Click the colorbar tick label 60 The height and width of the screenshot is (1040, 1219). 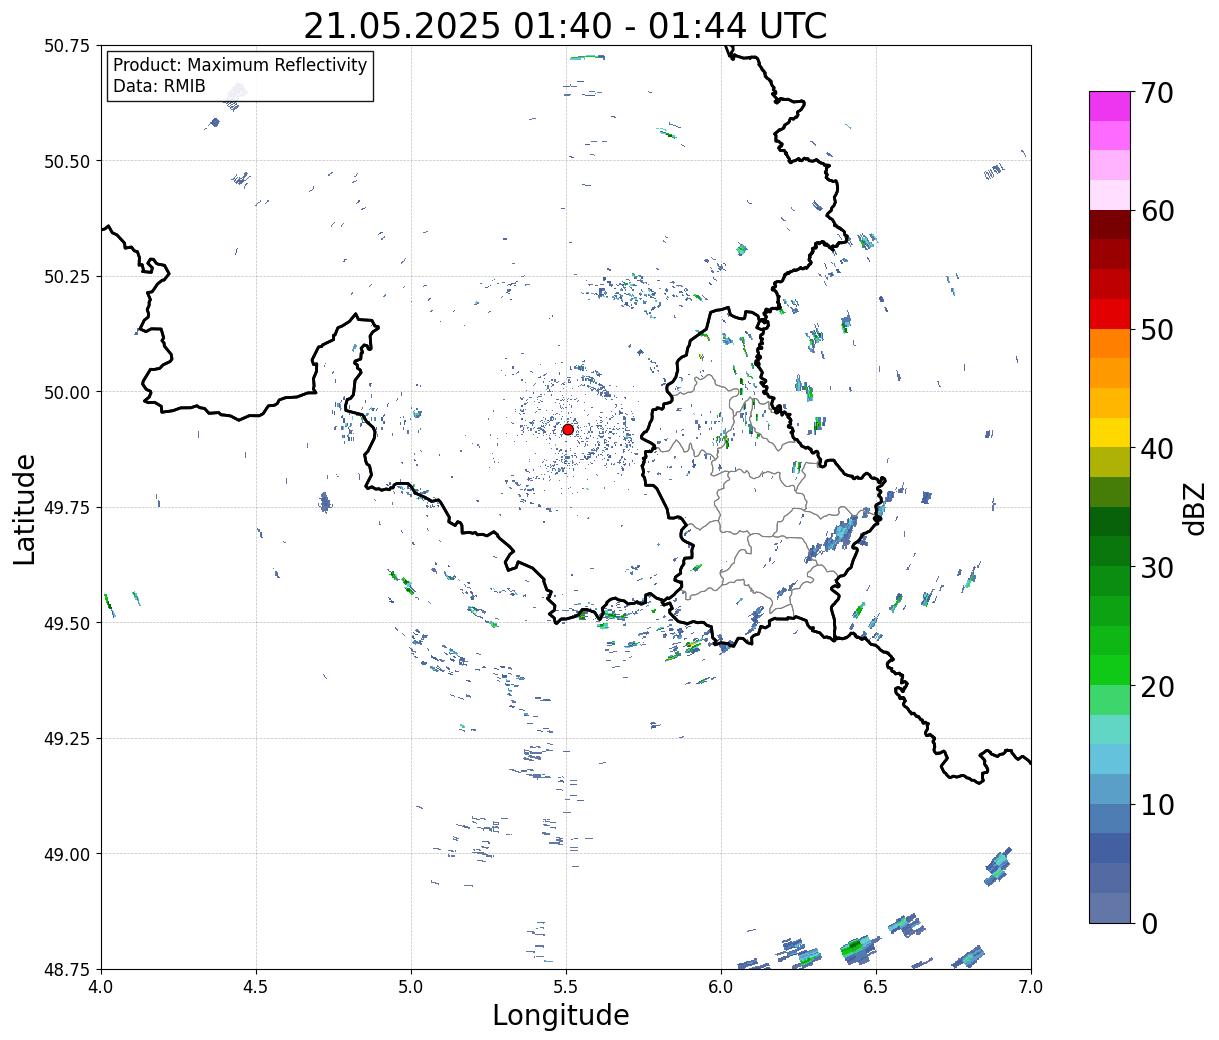(1157, 211)
